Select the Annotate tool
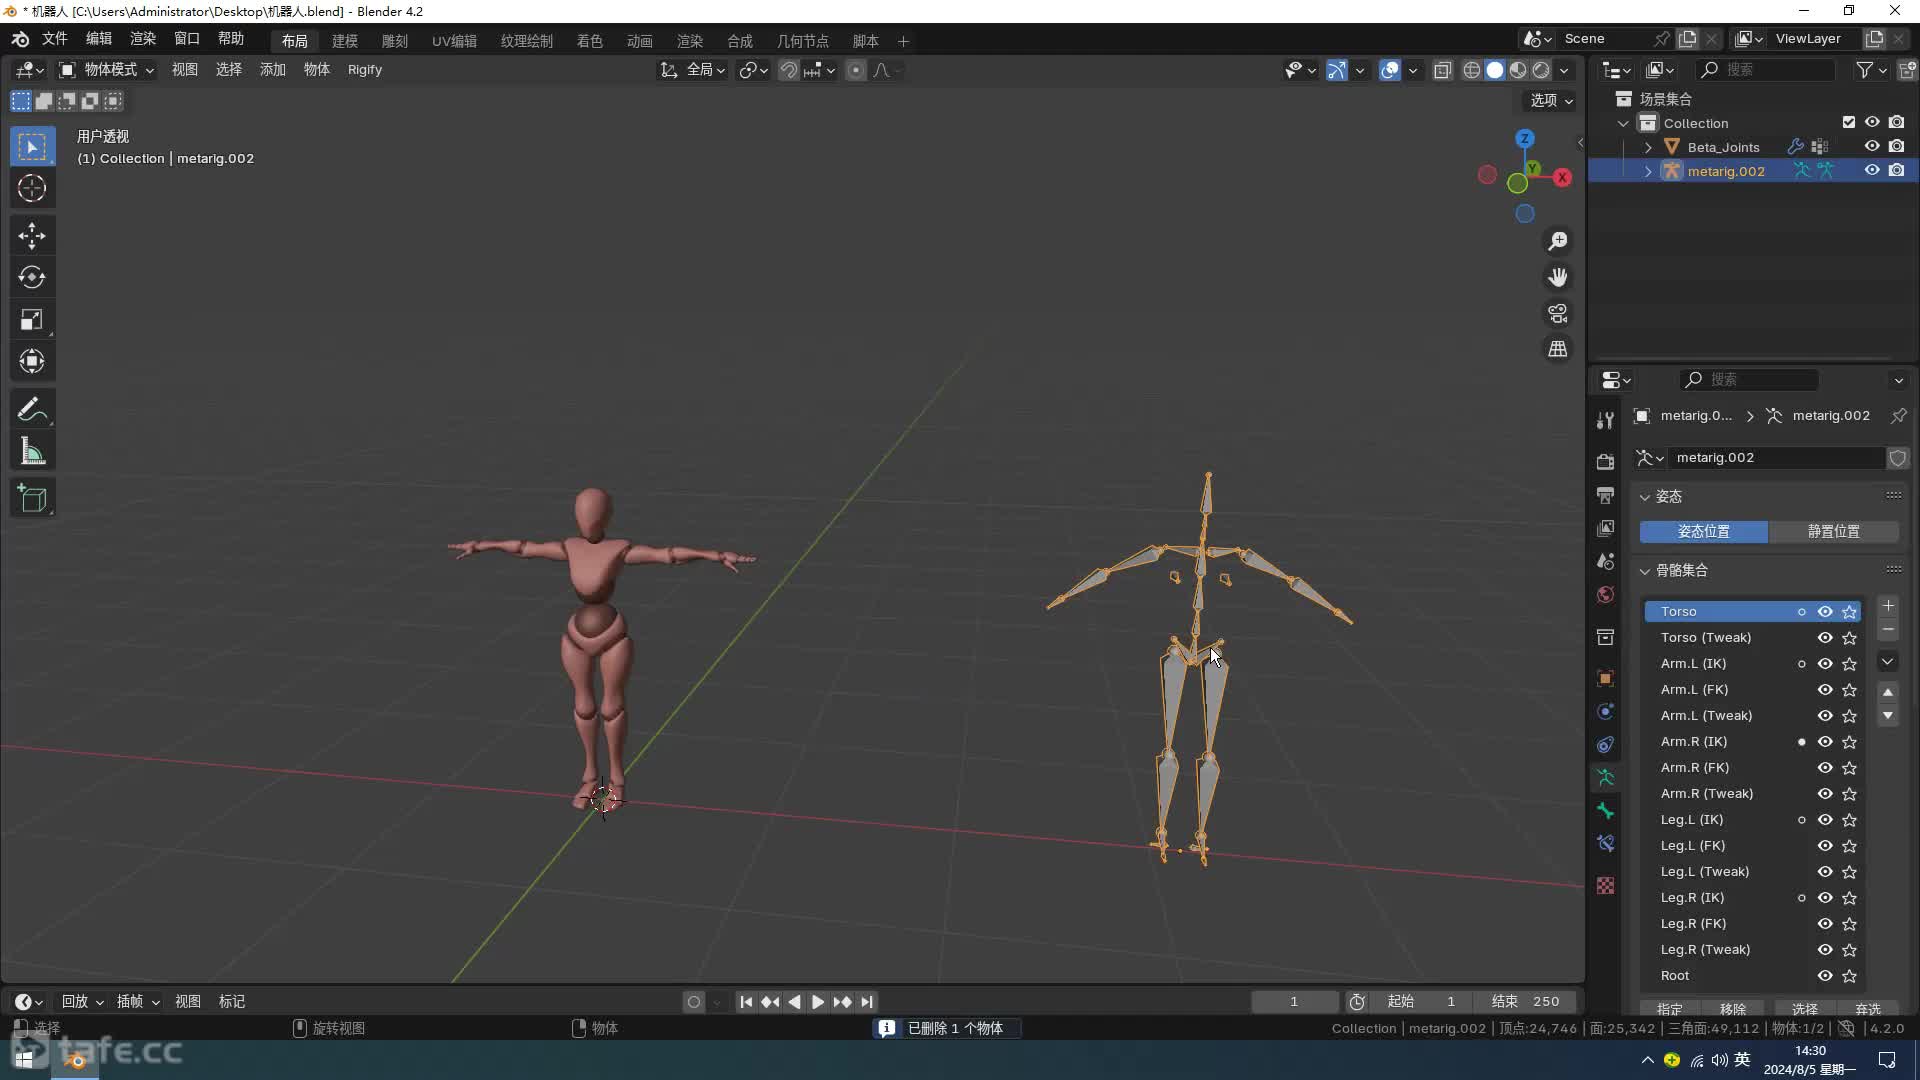Screen dimensions: 1920x1080 click(x=32, y=409)
